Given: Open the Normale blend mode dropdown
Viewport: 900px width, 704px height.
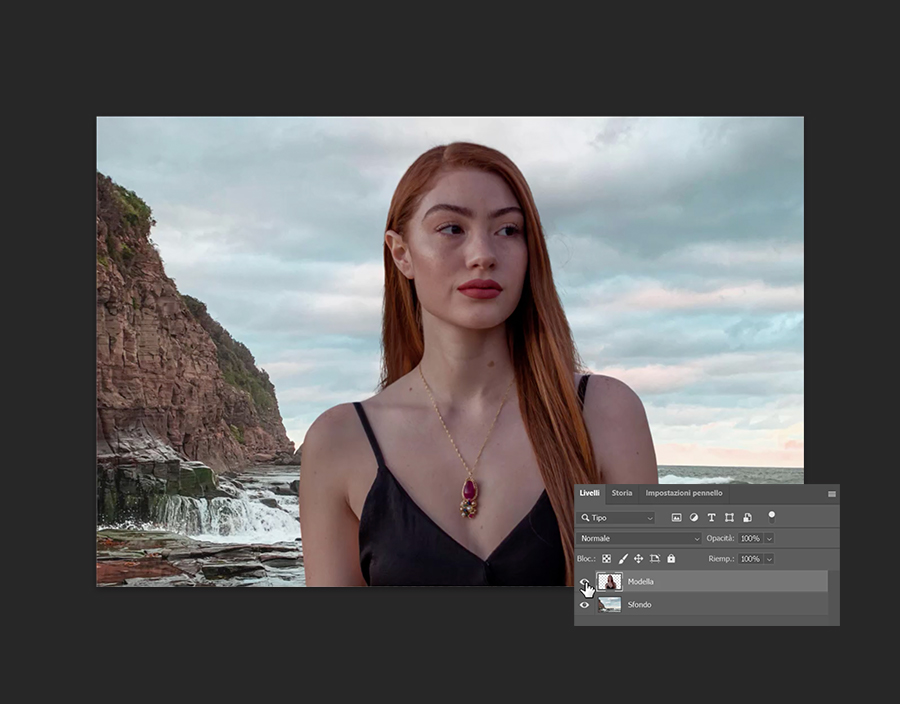Looking at the screenshot, I should (x=639, y=538).
